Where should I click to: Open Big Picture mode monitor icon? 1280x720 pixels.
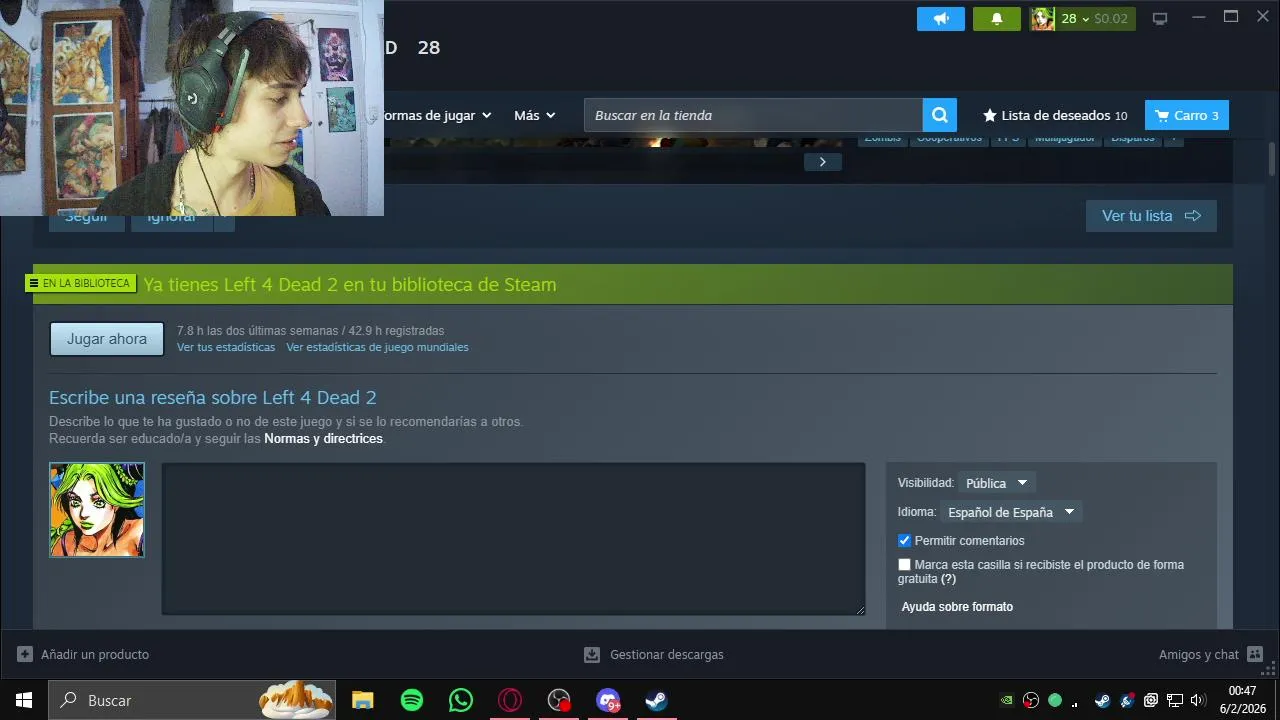tap(1160, 18)
